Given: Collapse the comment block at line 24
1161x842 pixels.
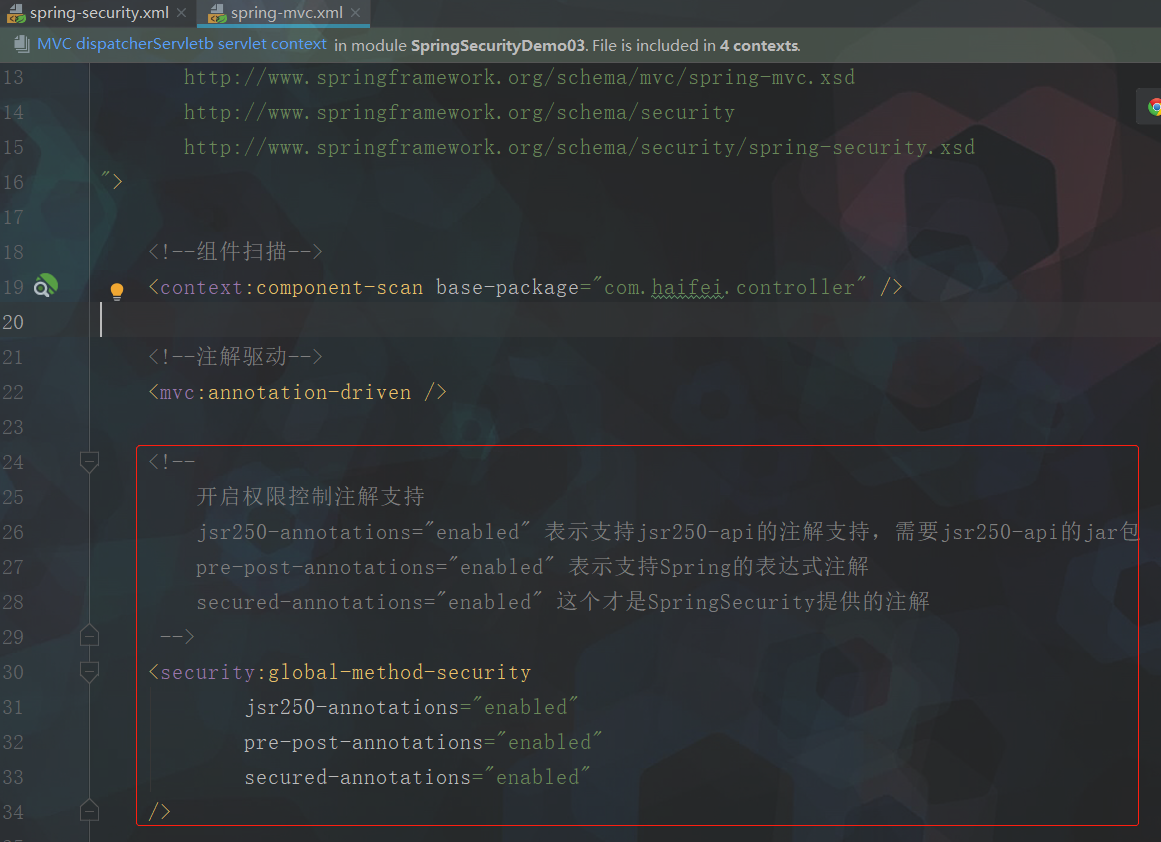Looking at the screenshot, I should click(89, 463).
